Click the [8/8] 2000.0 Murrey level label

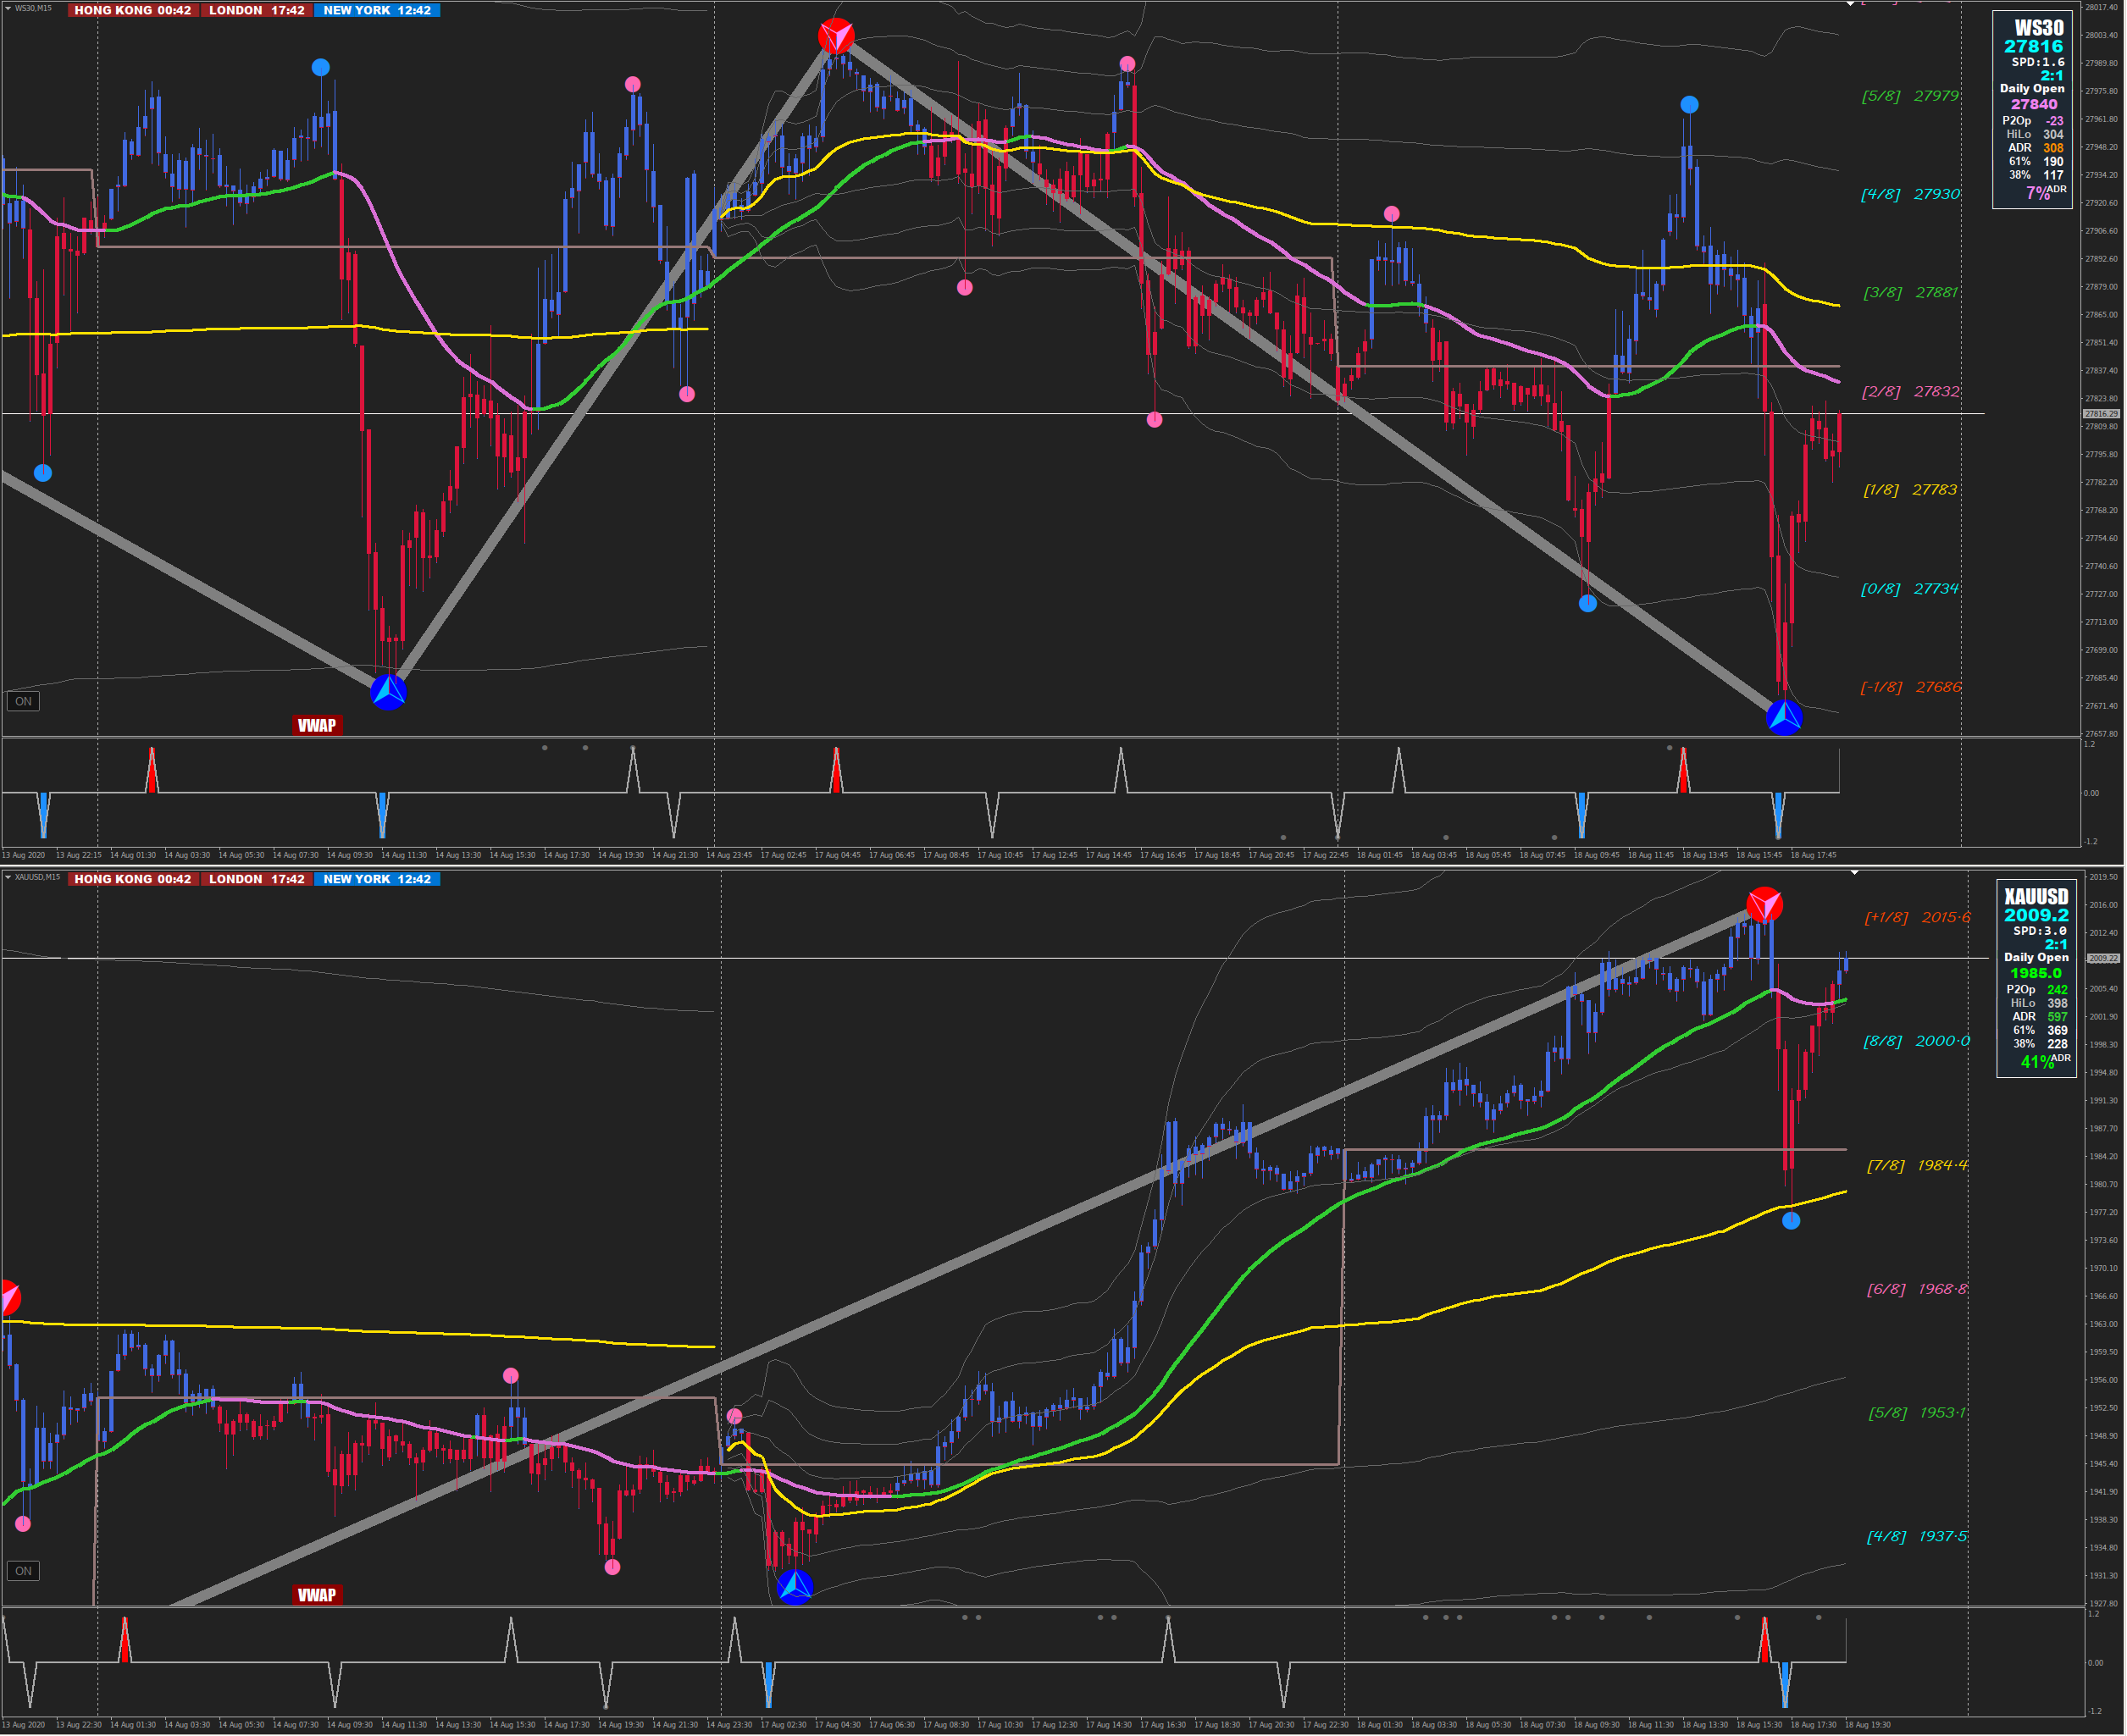coord(1916,1041)
